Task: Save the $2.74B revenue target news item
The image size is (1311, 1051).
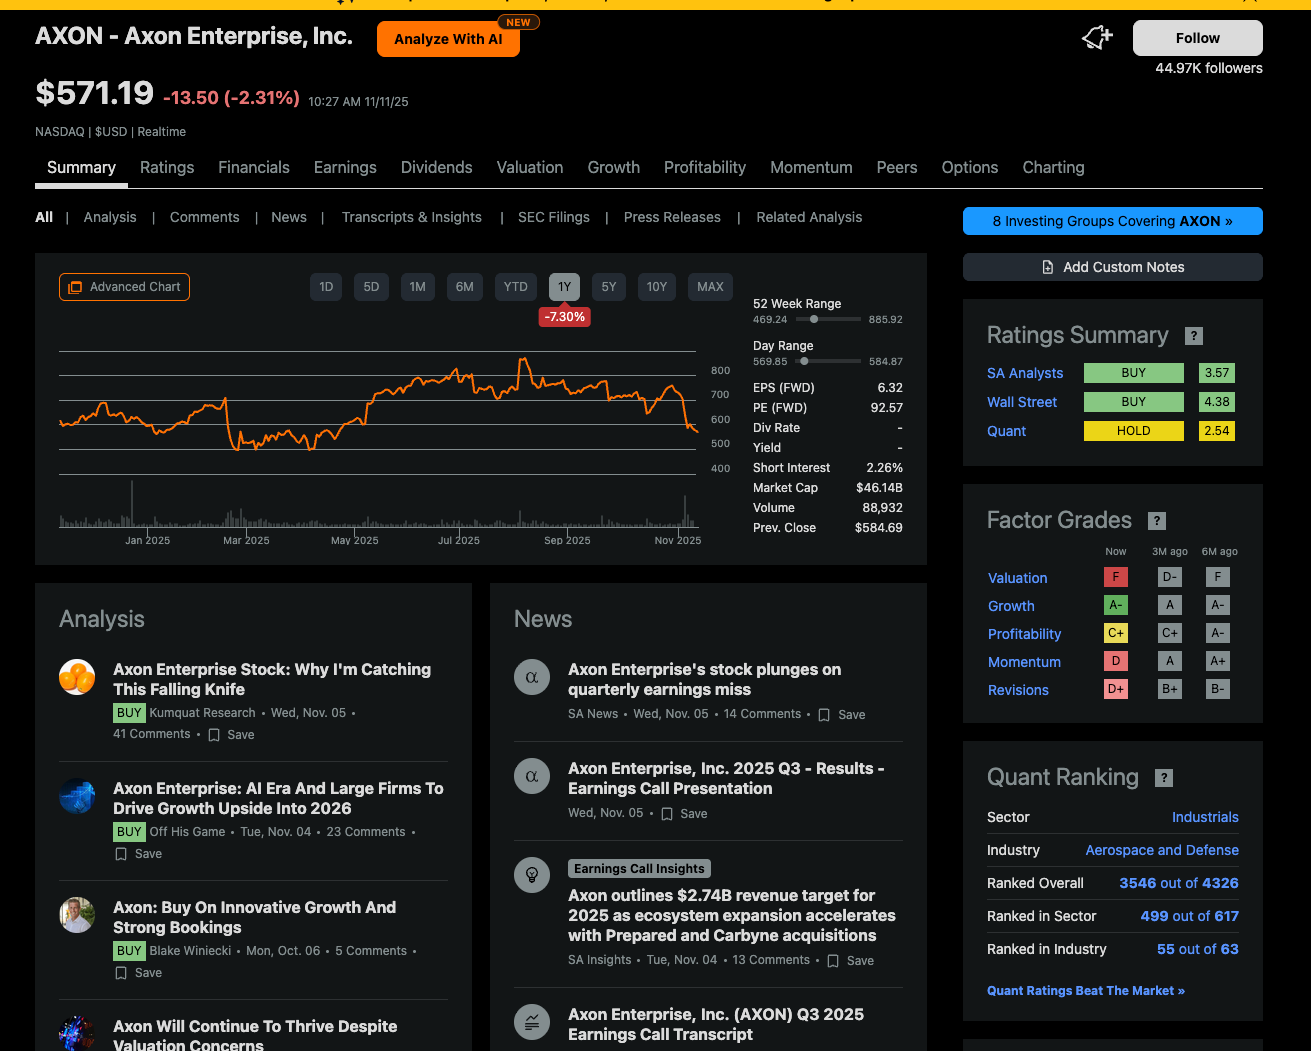Action: coord(850,961)
